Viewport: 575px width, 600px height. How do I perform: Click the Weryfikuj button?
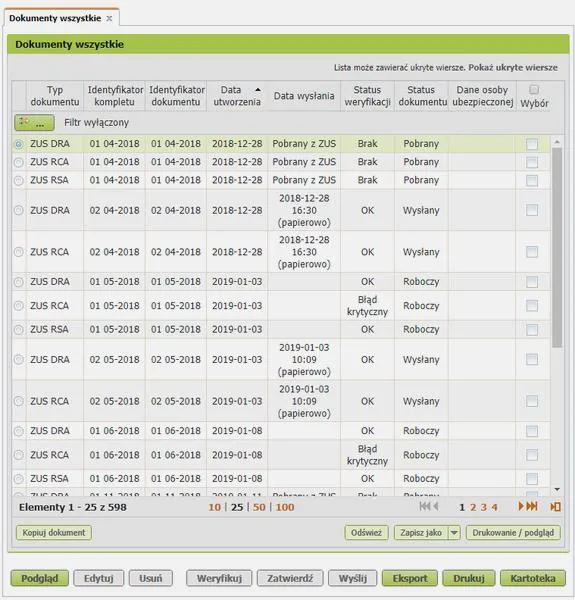coord(219,578)
